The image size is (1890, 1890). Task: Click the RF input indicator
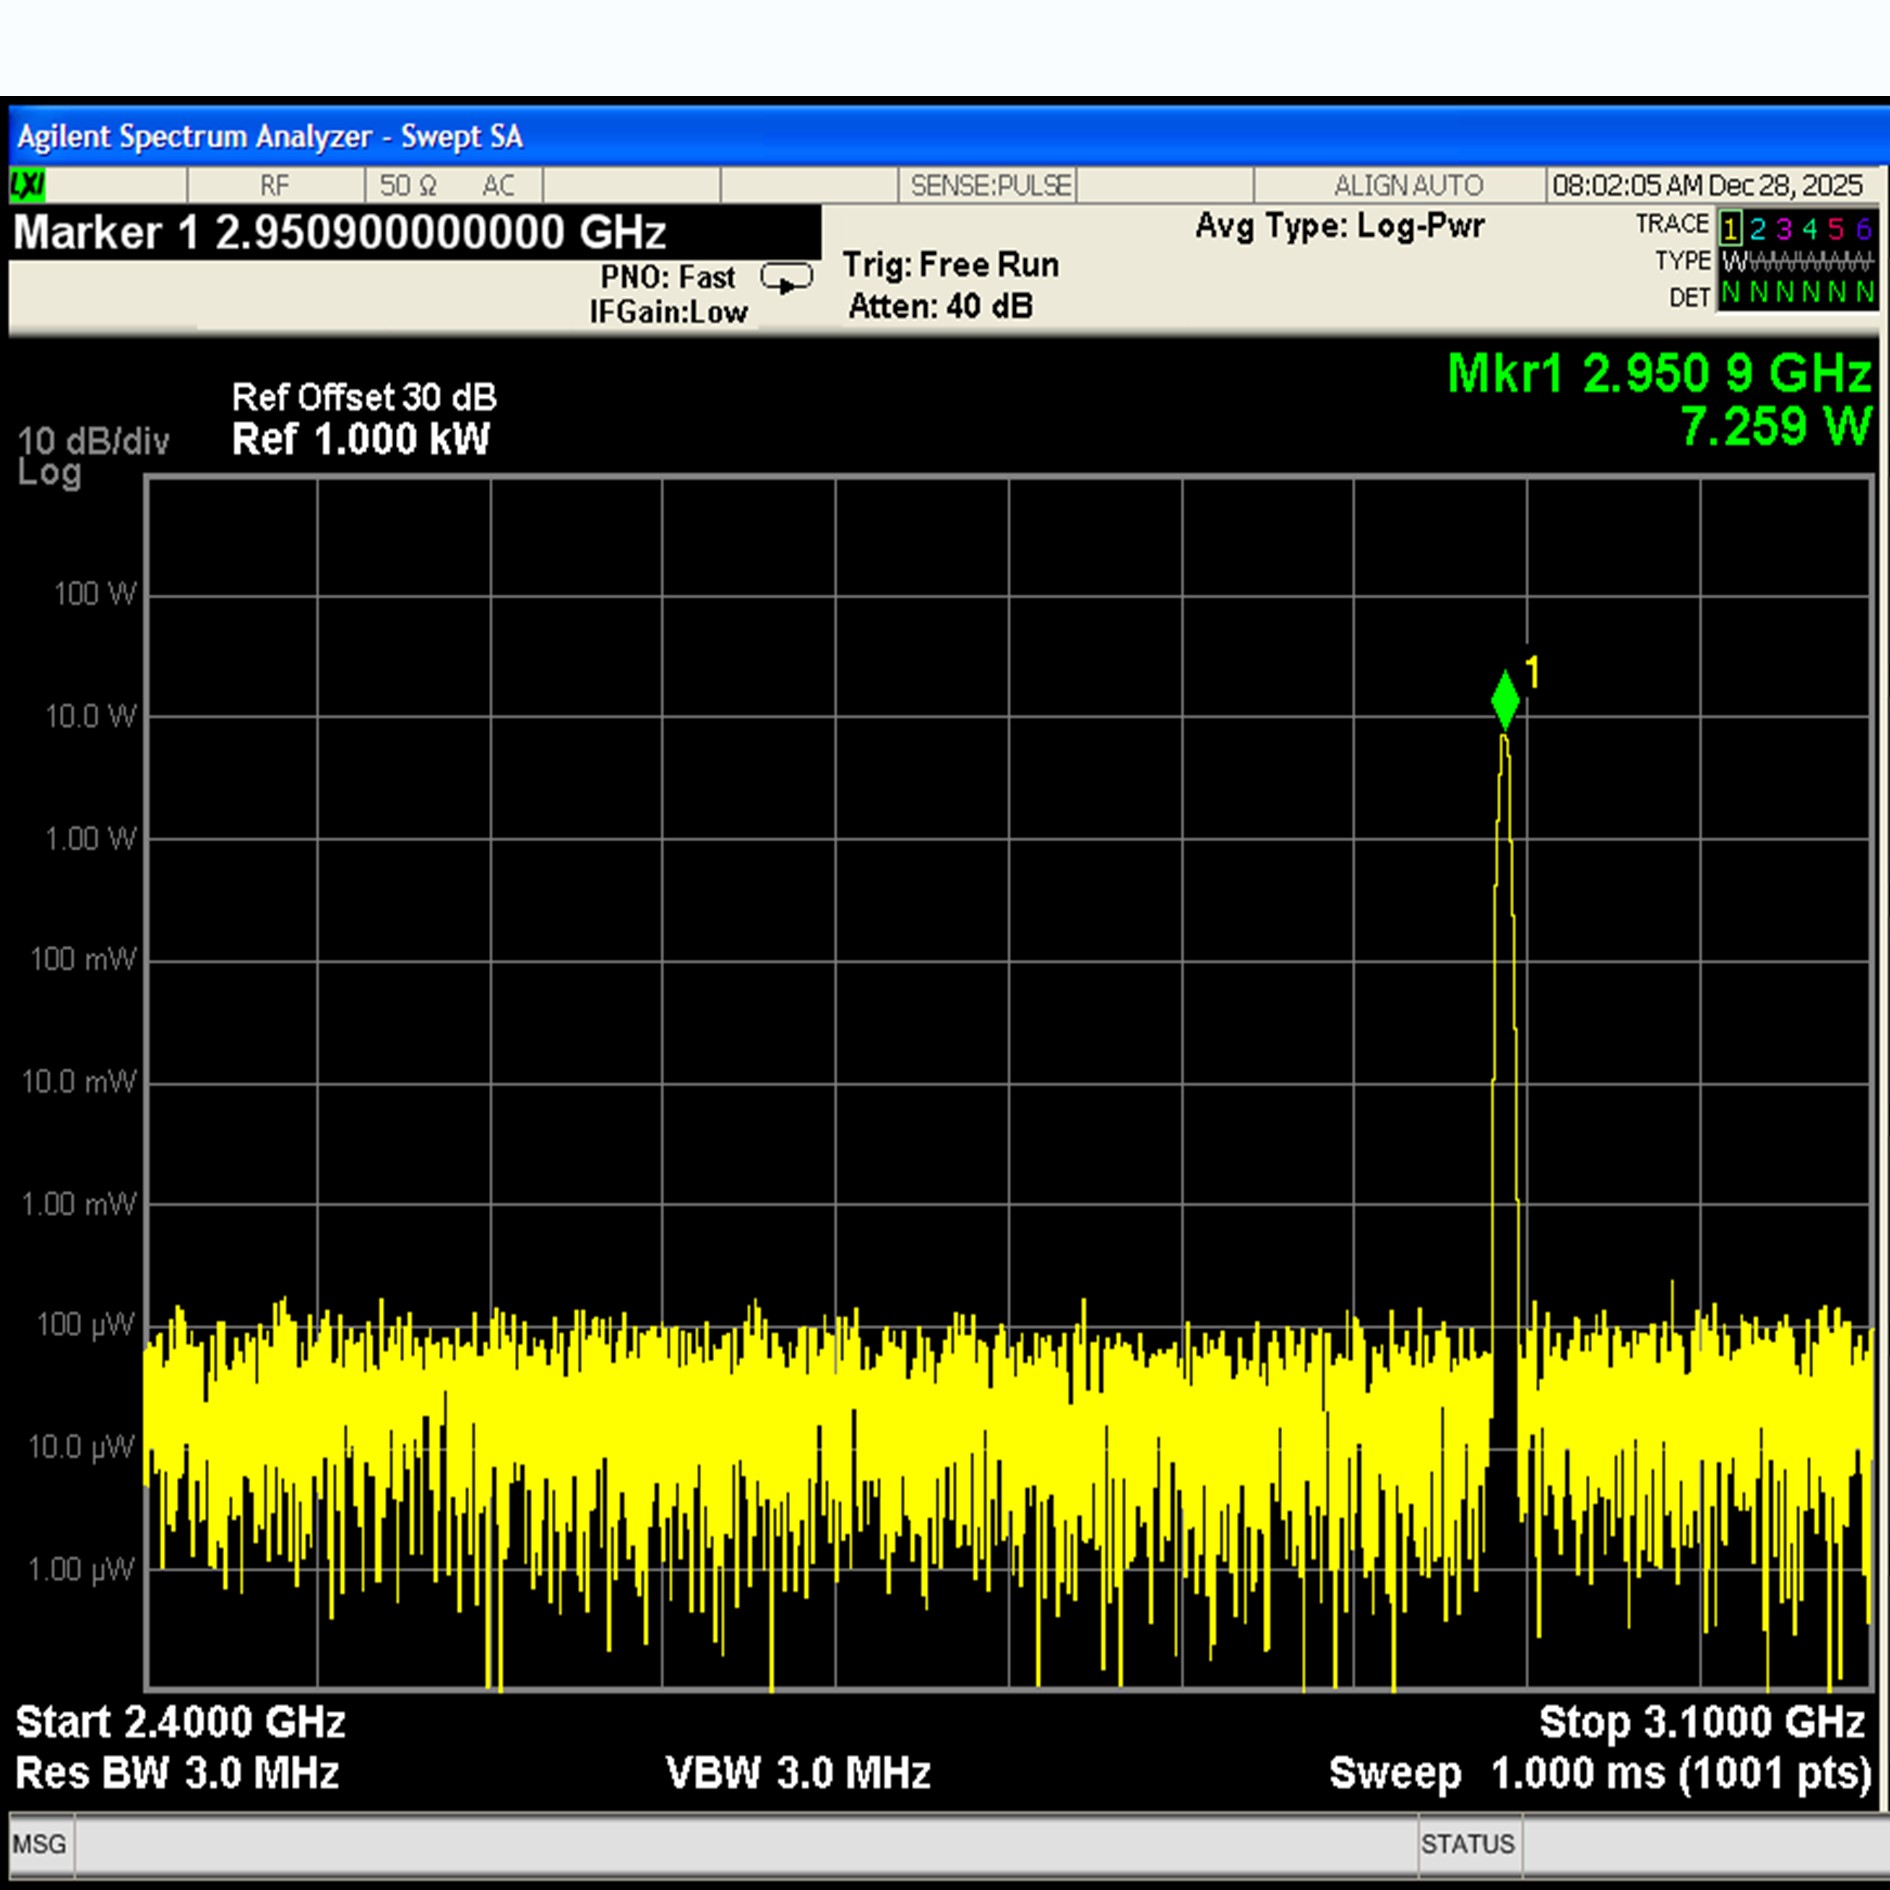274,185
